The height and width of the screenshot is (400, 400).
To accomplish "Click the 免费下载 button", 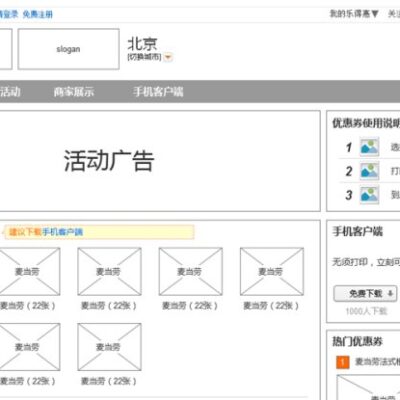I will (365, 294).
